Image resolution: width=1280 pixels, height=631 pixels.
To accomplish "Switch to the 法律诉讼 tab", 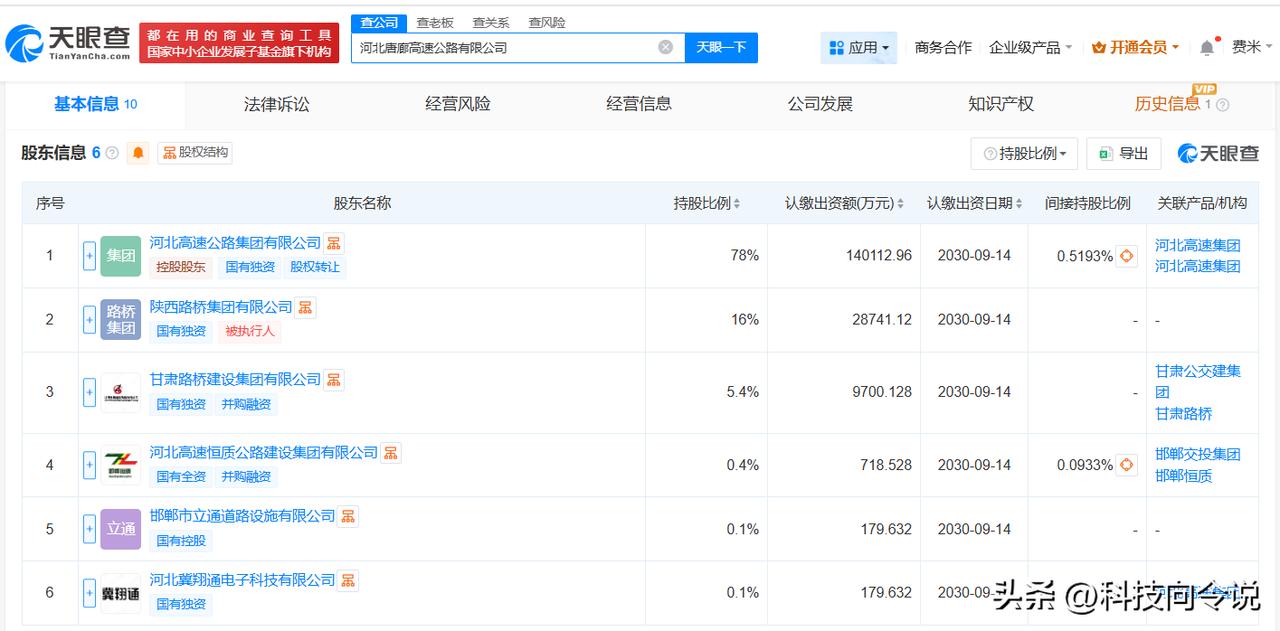I will point(276,104).
